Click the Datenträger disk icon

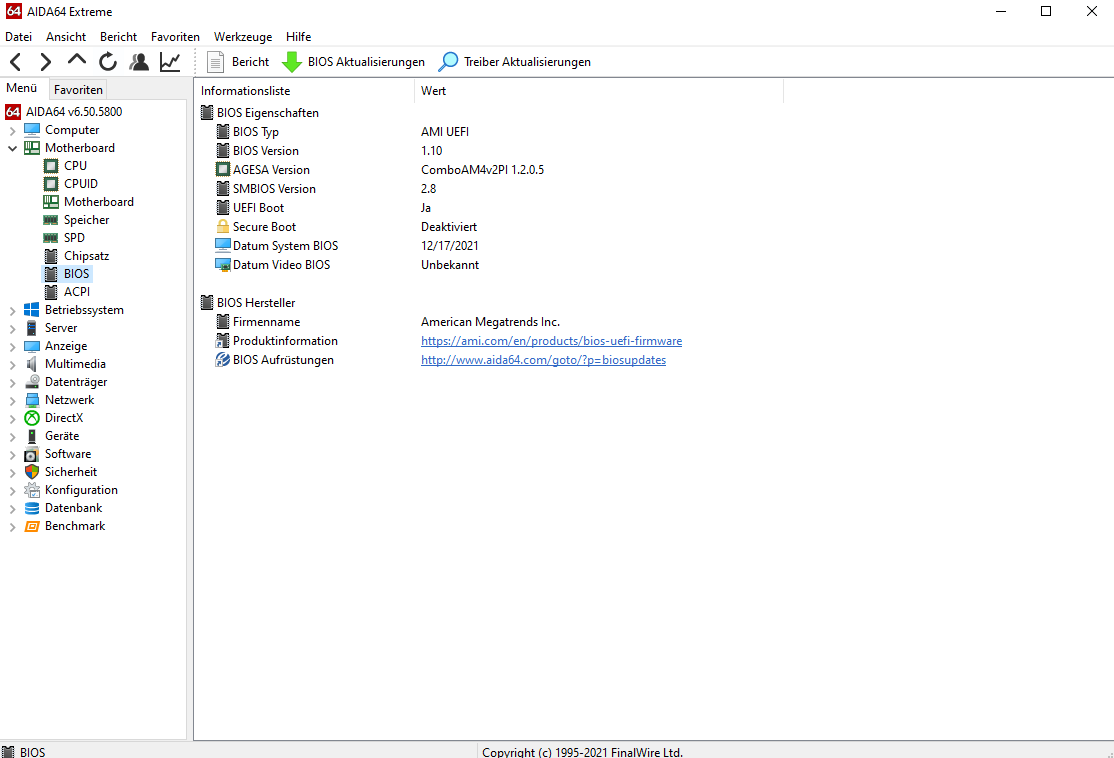pos(32,381)
